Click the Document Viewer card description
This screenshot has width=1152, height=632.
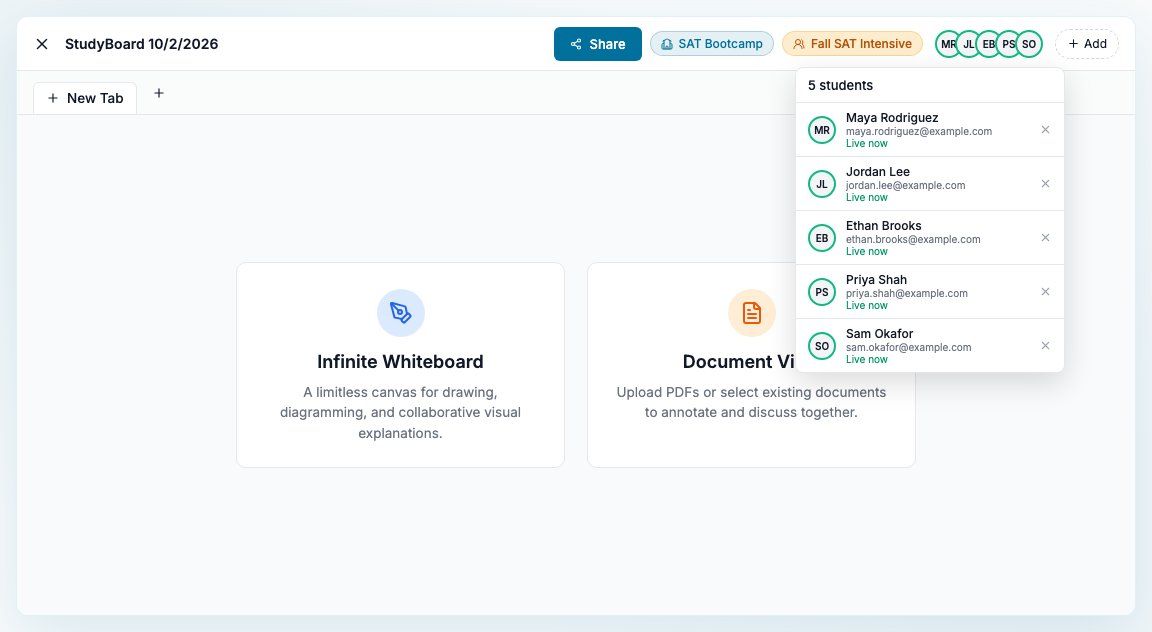click(x=752, y=402)
